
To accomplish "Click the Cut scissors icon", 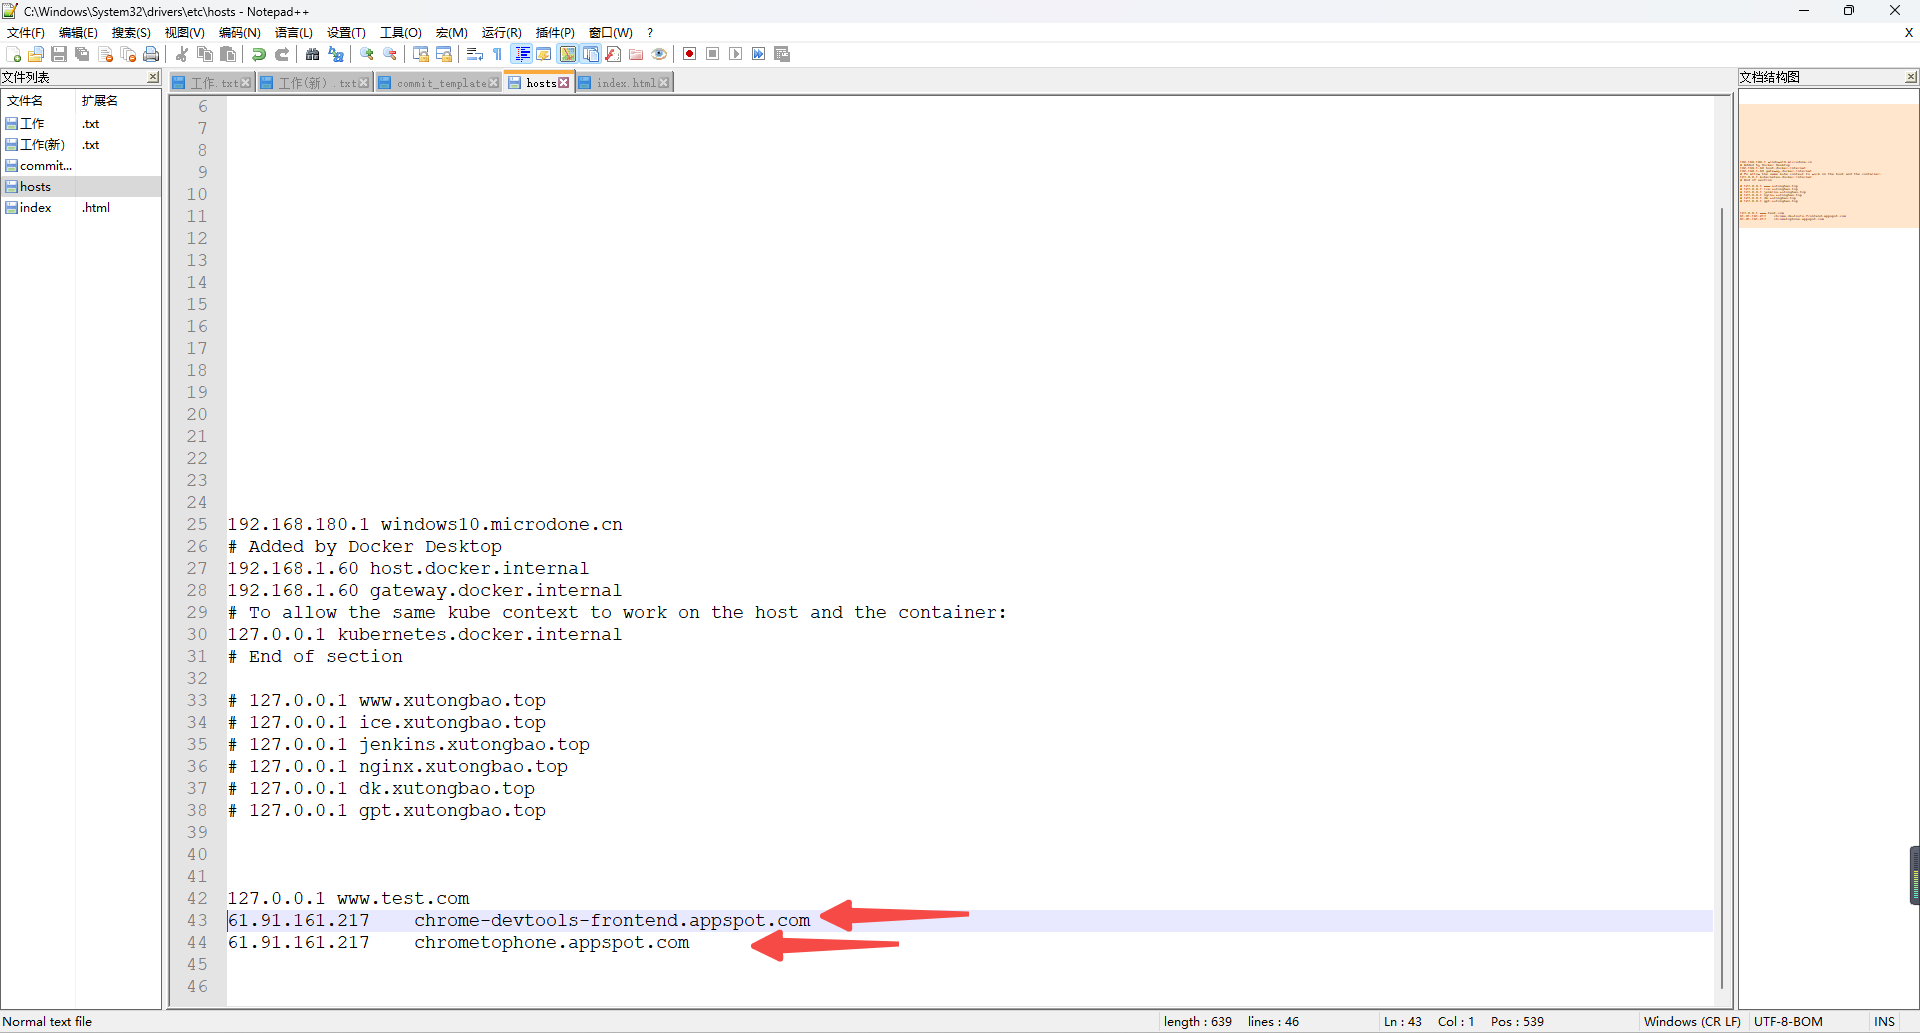I will 182,54.
